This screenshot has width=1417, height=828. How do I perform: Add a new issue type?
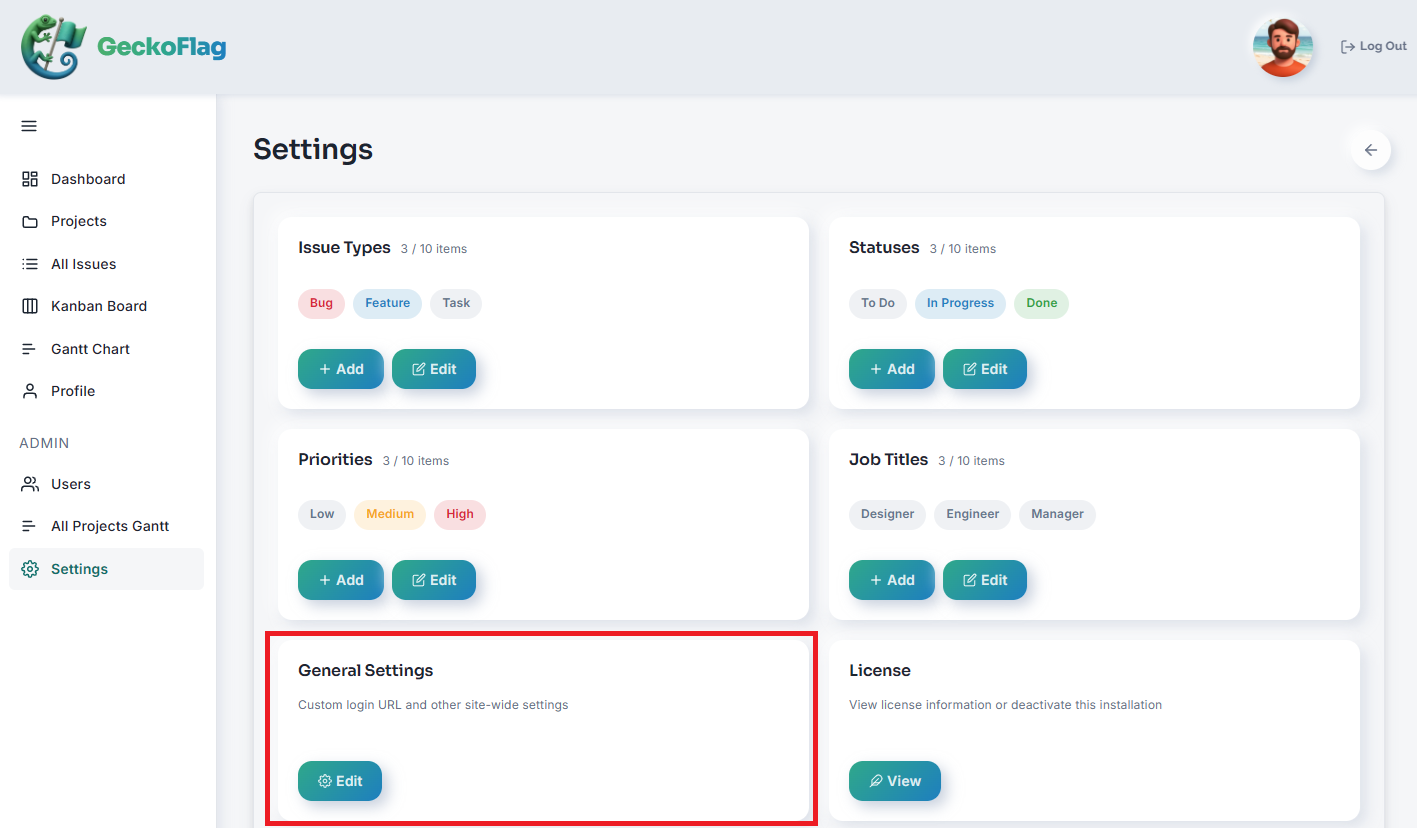coord(341,369)
